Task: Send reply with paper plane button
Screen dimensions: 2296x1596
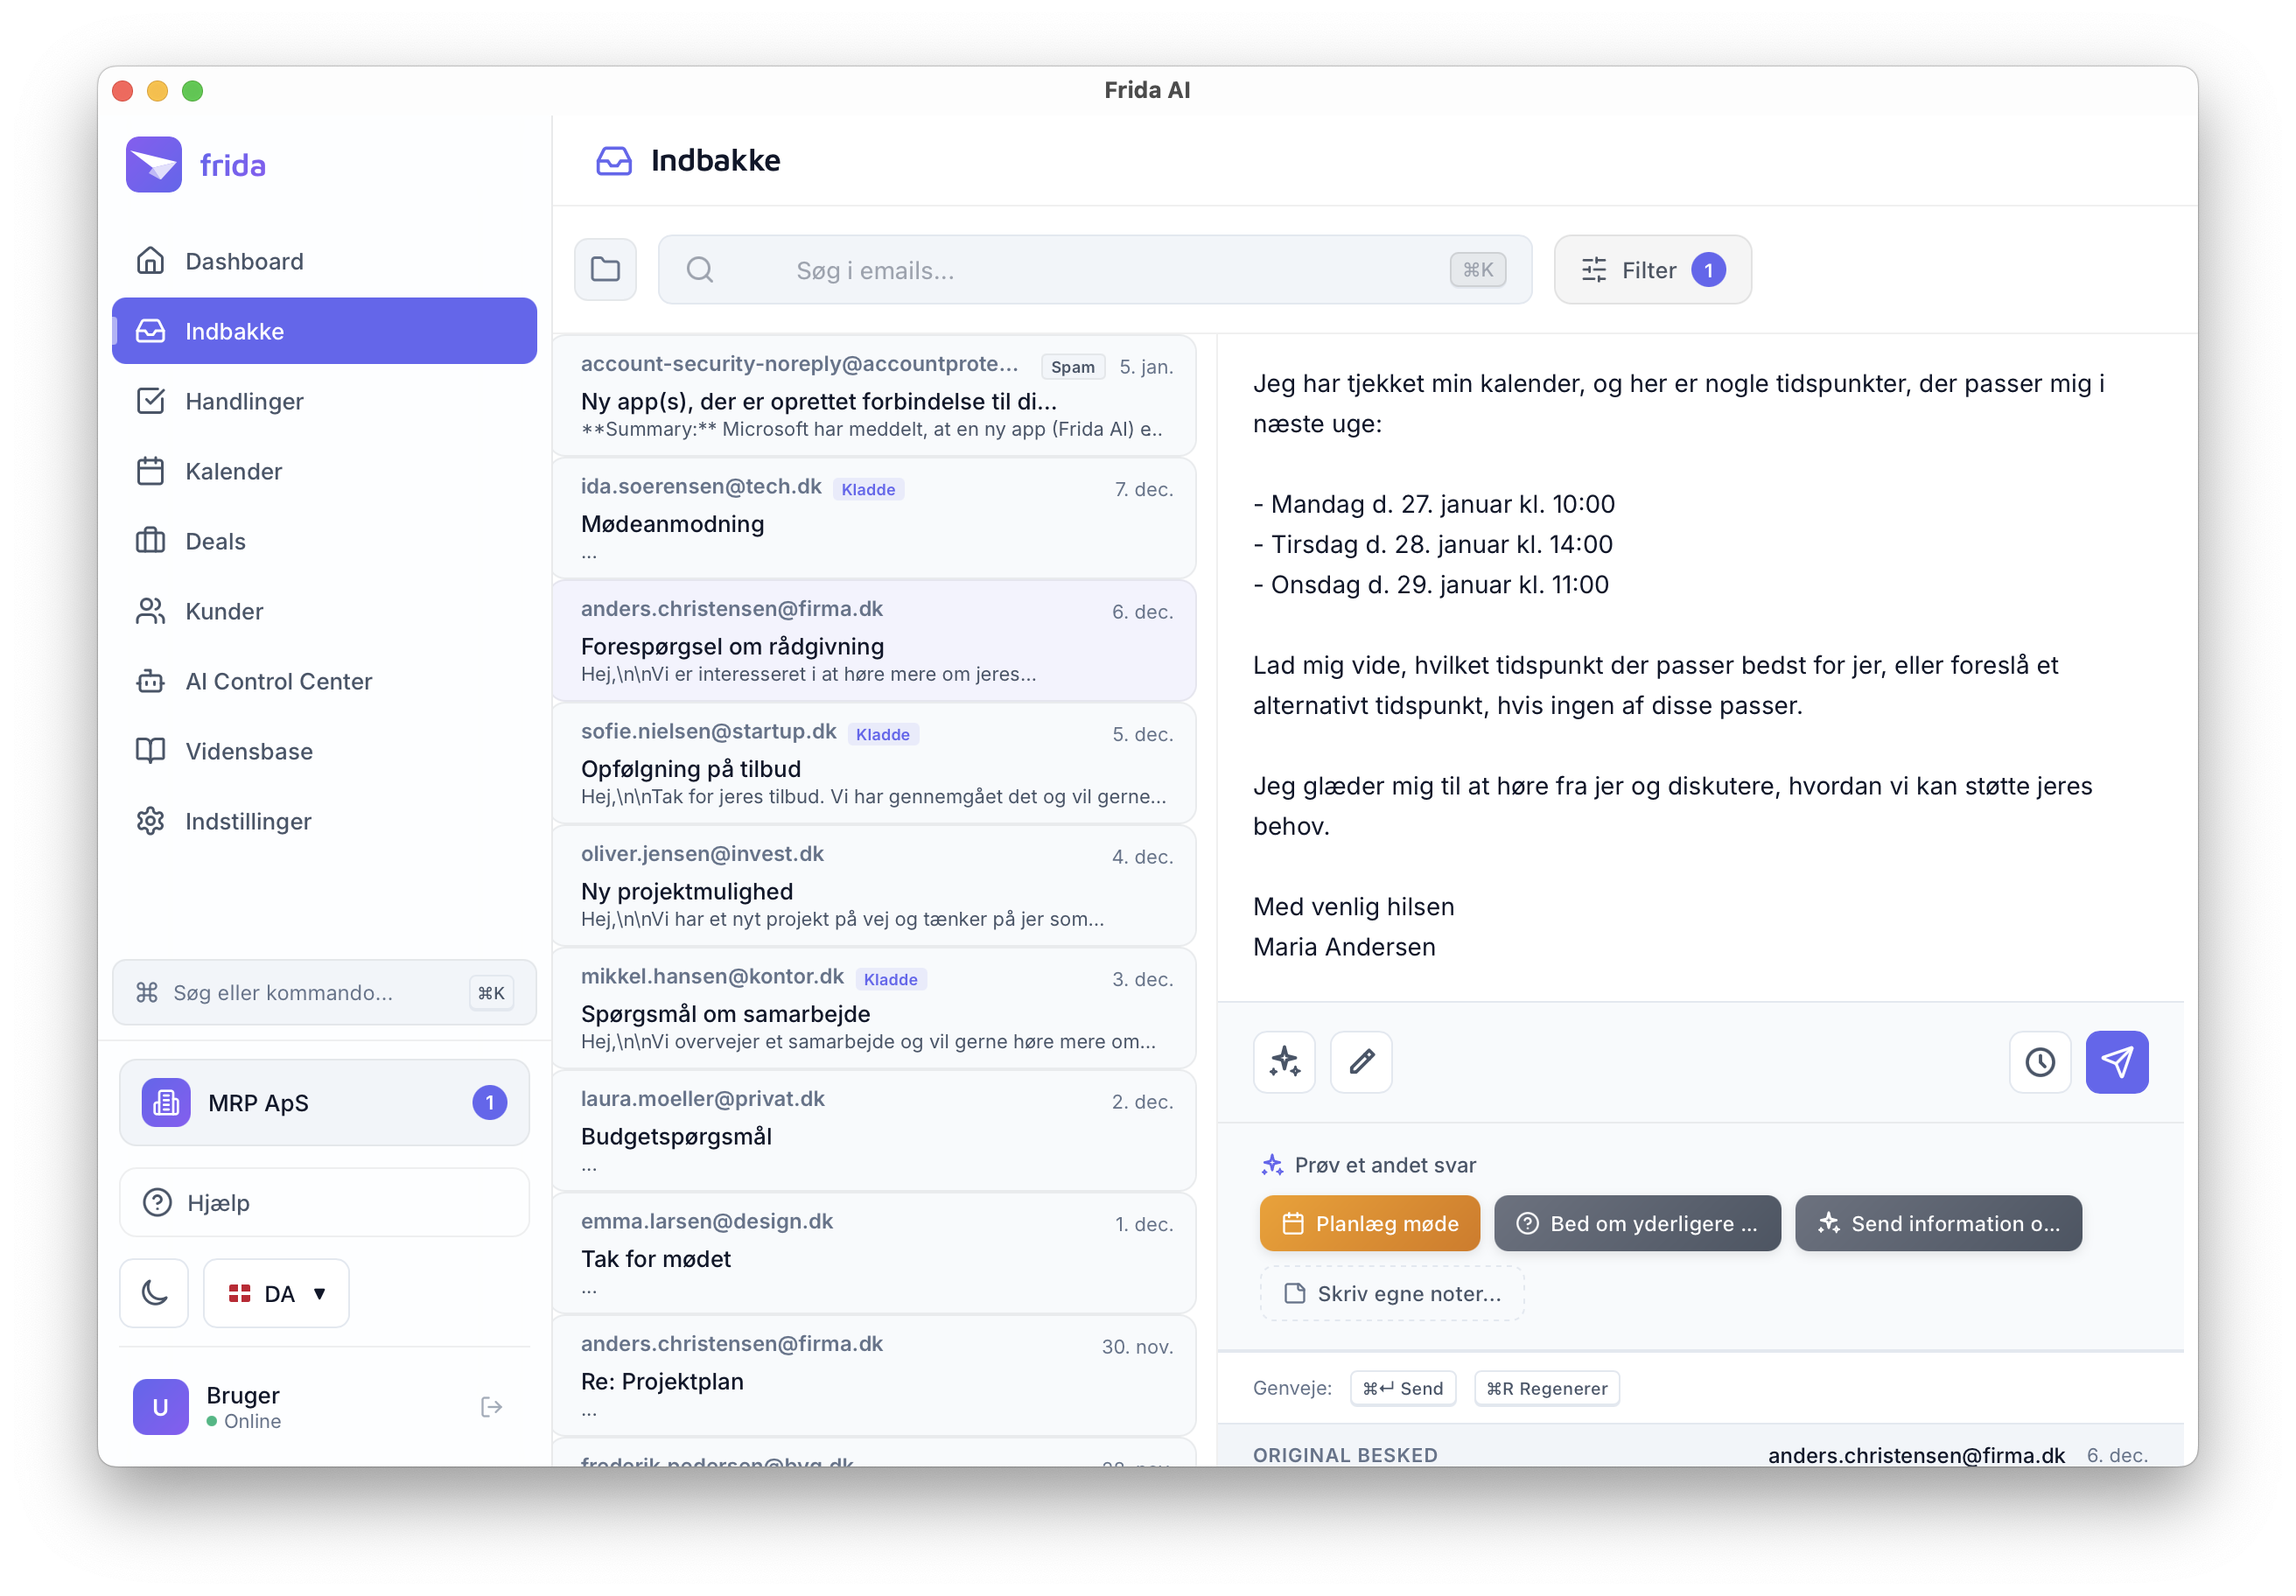Action: coord(2116,1061)
